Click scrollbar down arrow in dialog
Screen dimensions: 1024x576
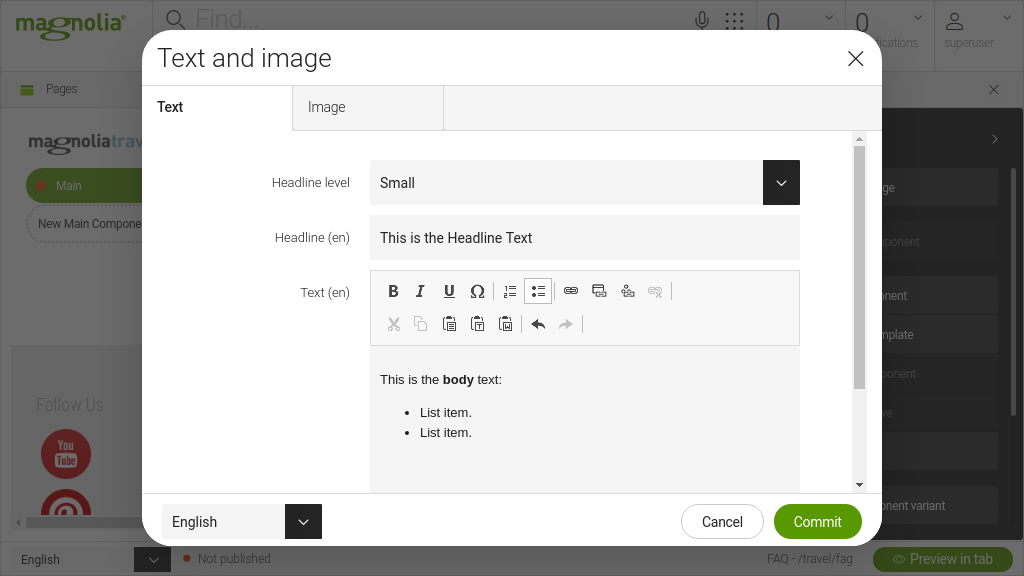[859, 485]
